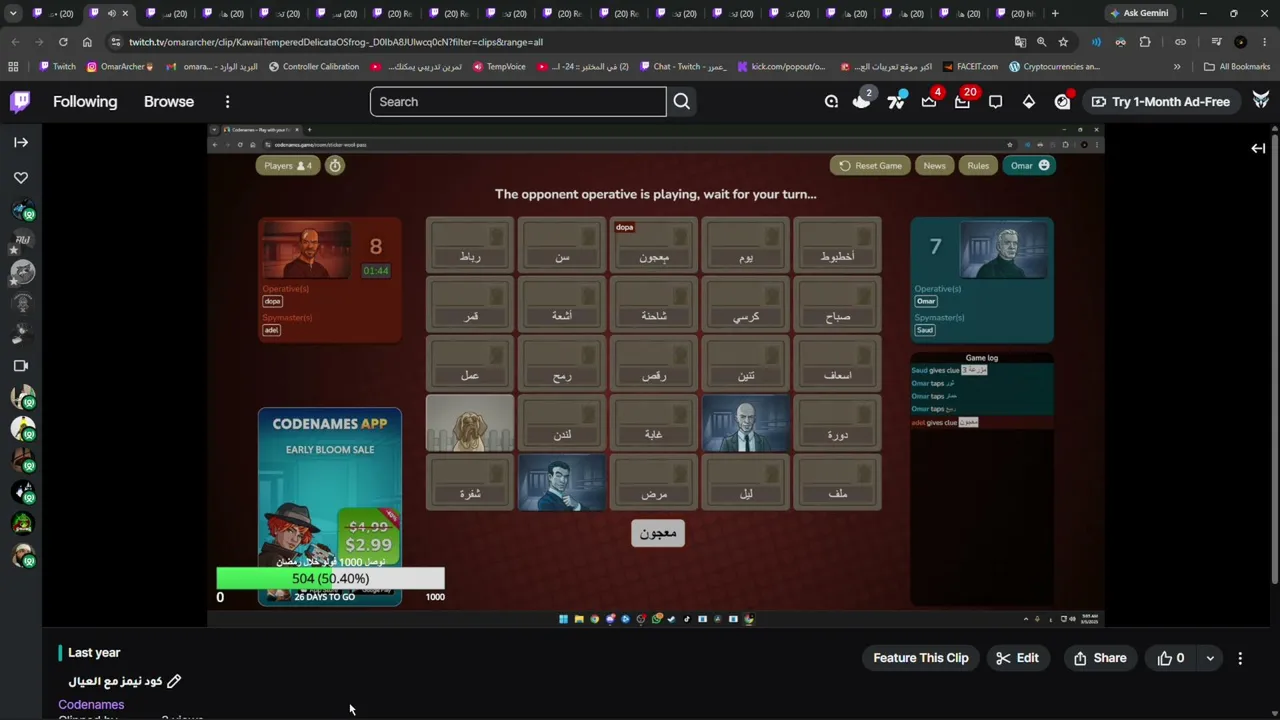Screen dimensions: 1280x720
Task: Click Ask Gemini
Action: click(1139, 14)
